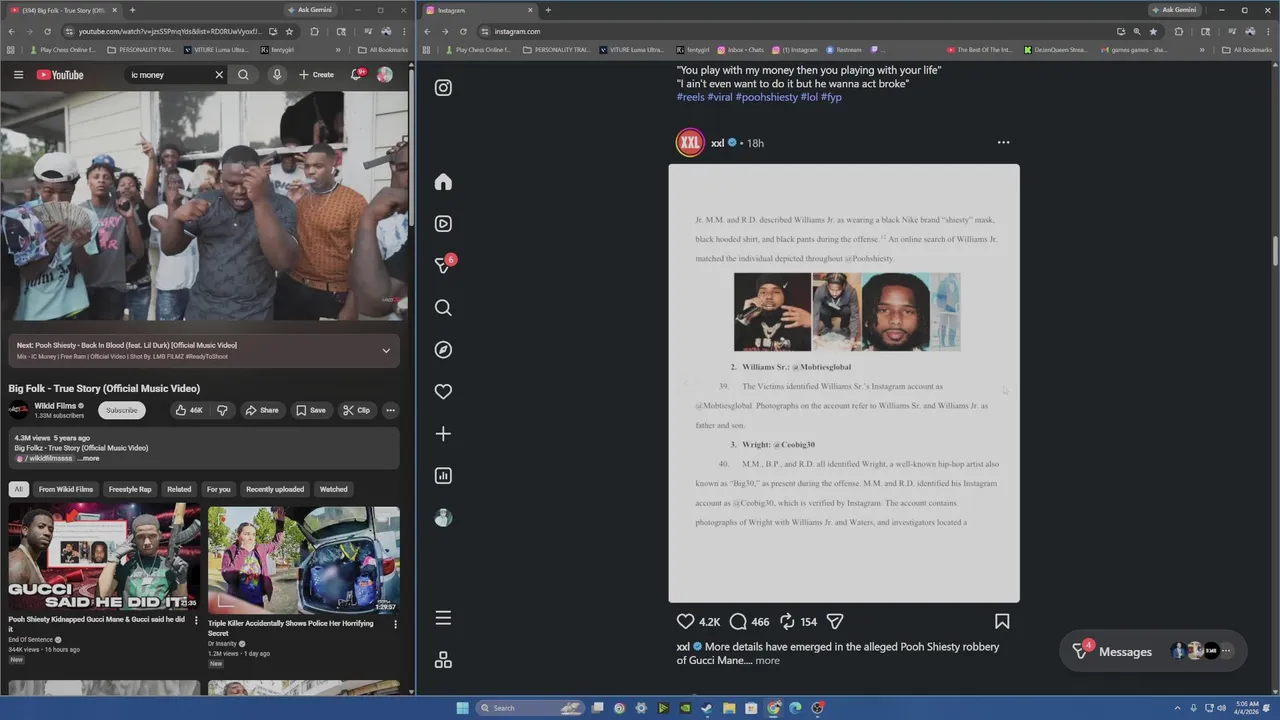Select the Related chip
This screenshot has width=1280, height=720.
179,489
